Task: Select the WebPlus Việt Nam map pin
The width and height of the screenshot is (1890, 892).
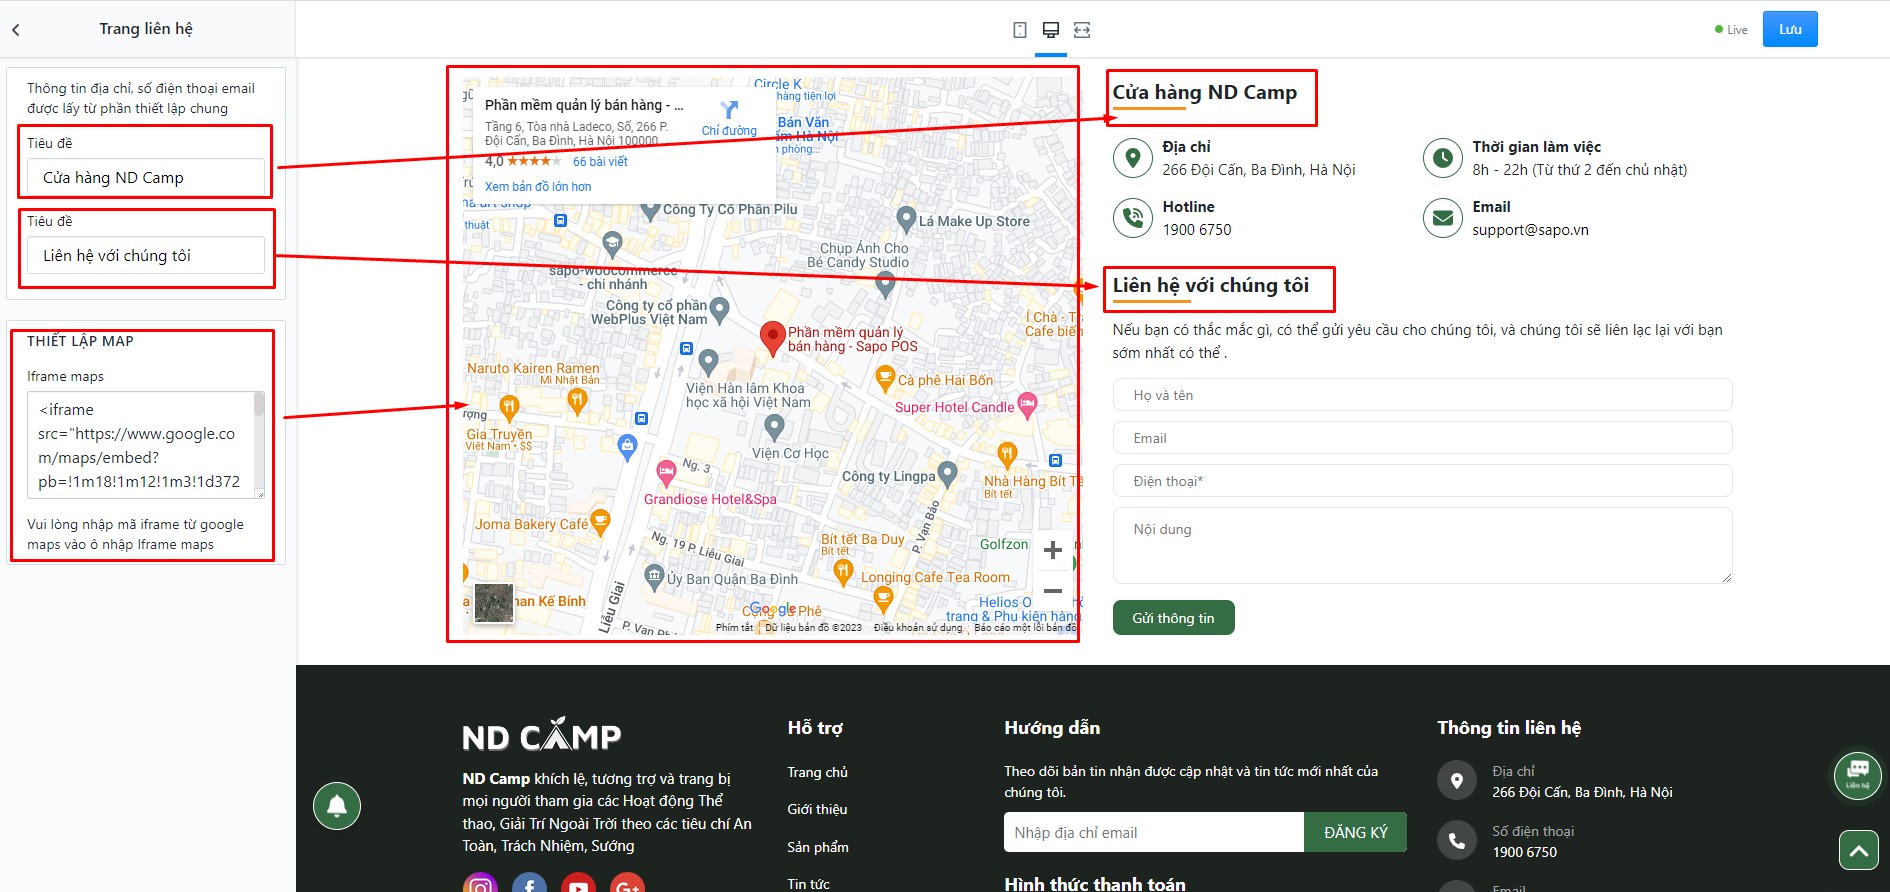Action: [x=719, y=309]
